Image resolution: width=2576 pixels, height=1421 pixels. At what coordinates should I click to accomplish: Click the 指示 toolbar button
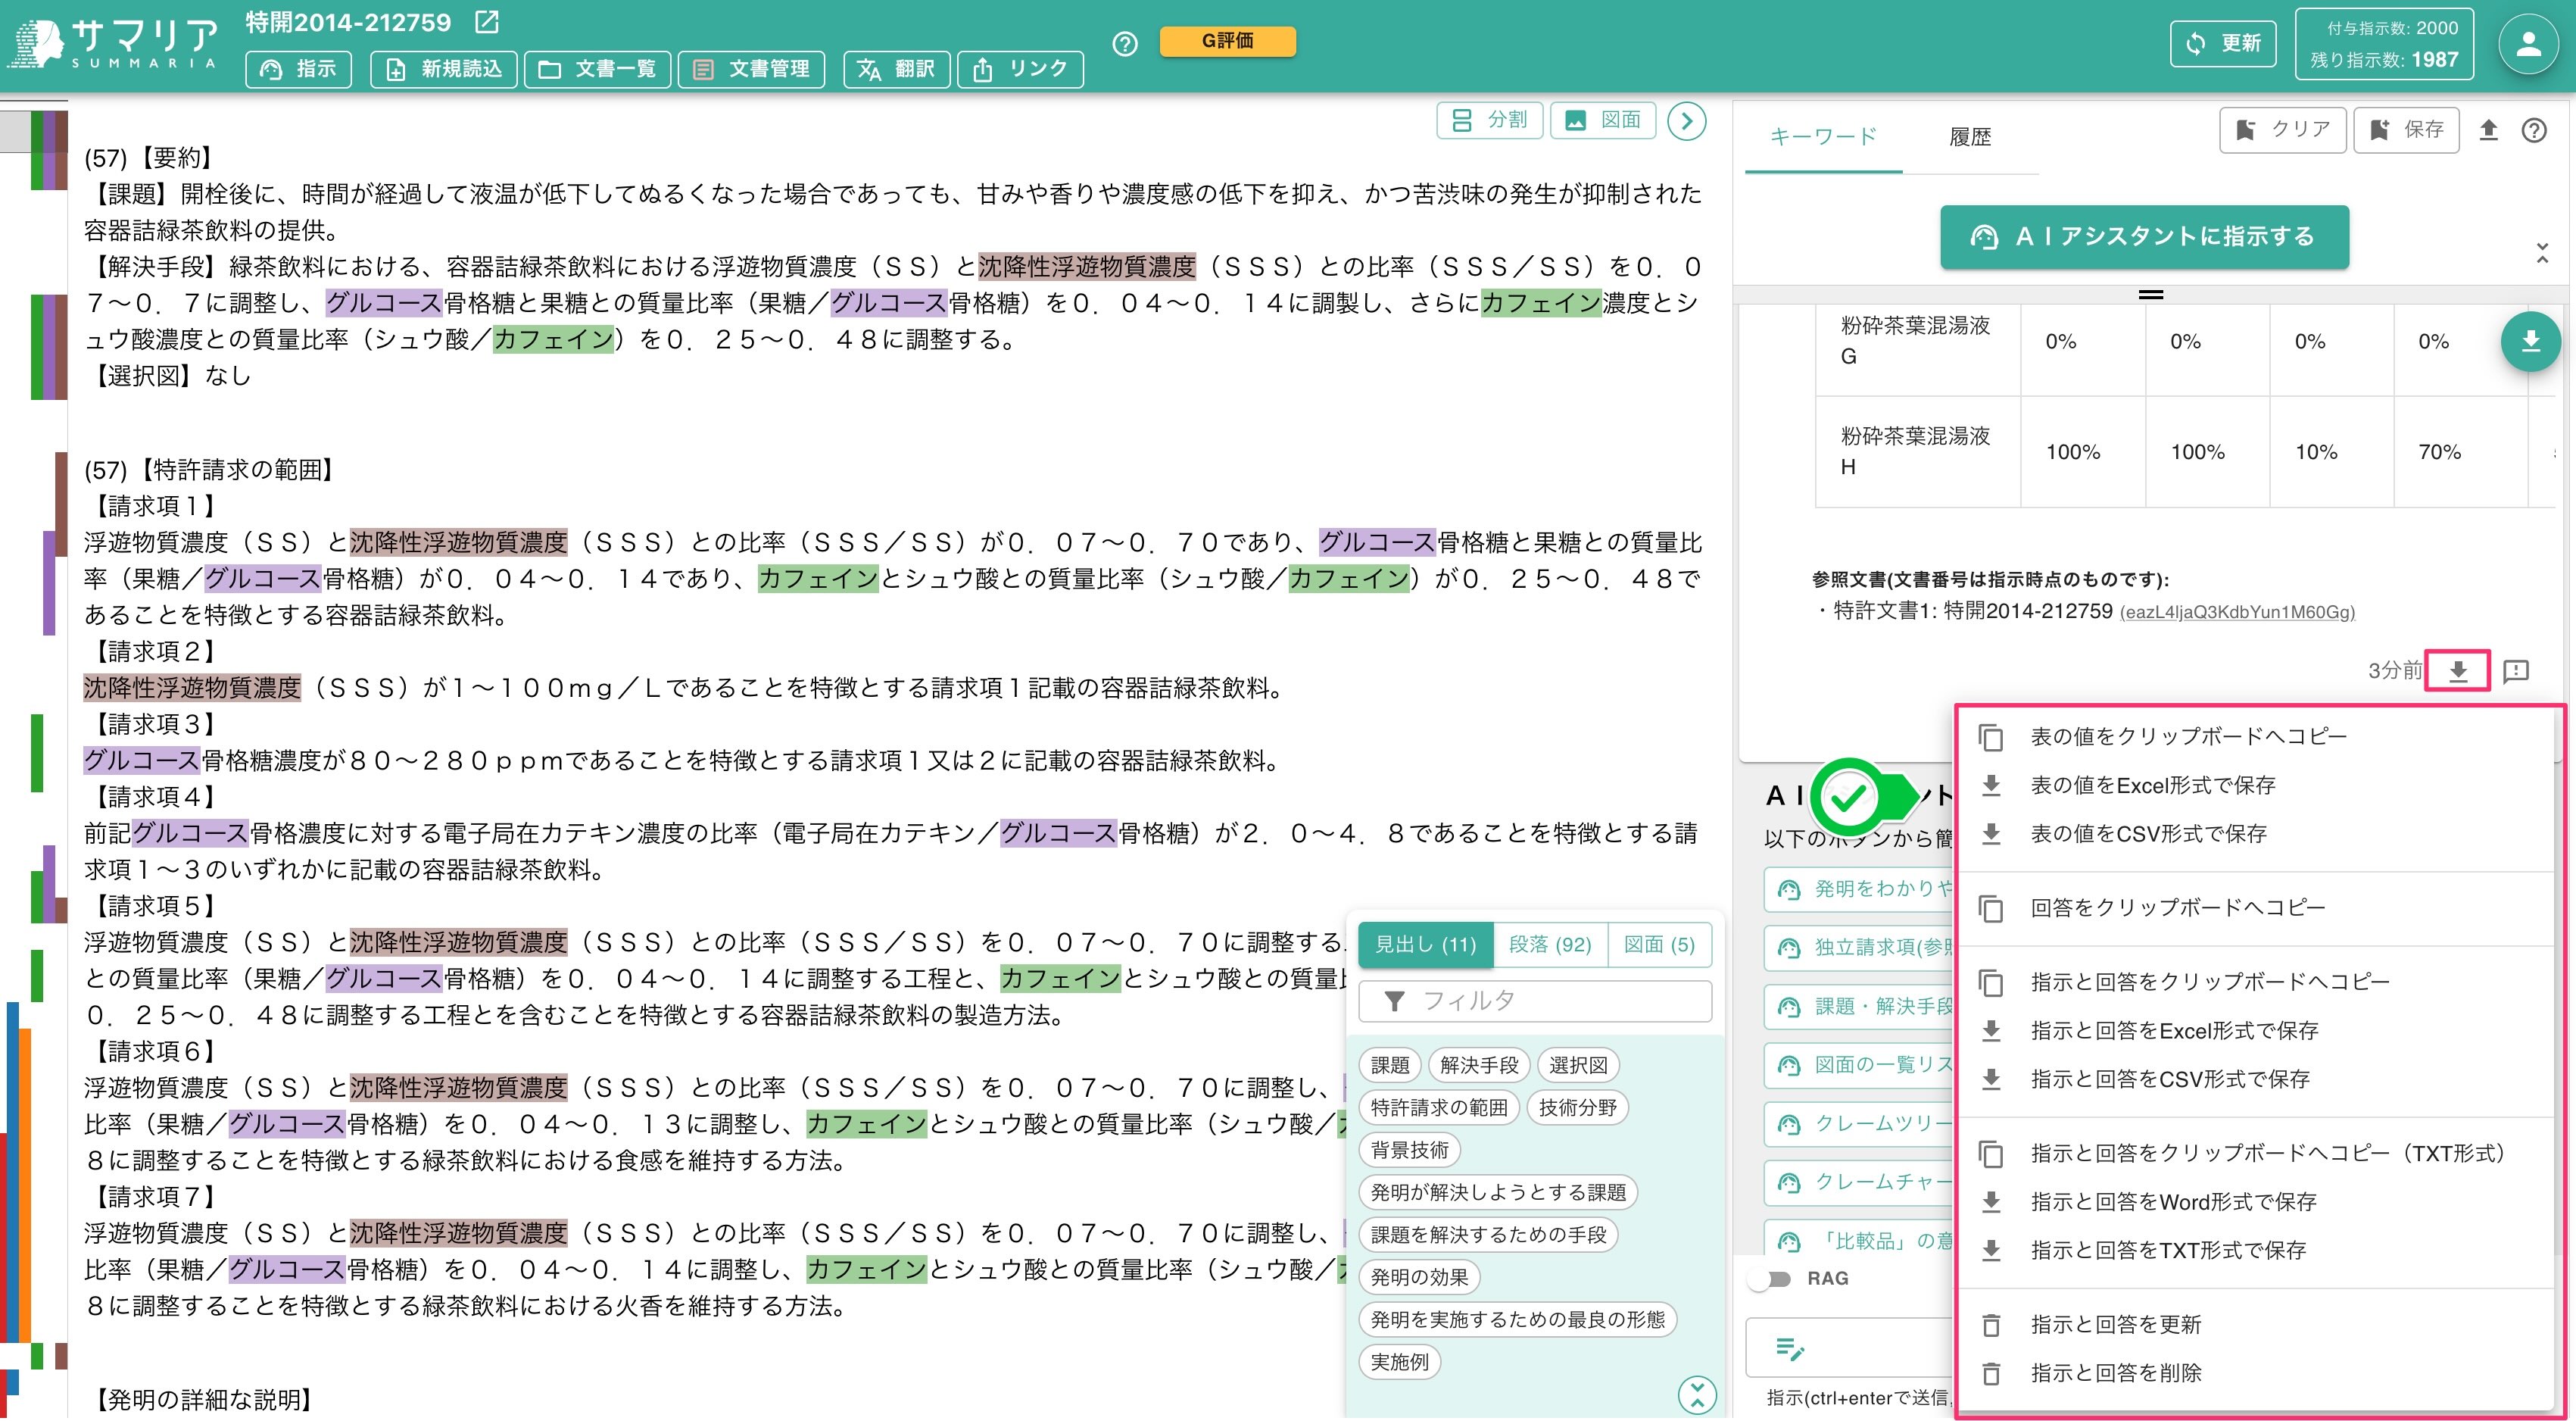[298, 69]
